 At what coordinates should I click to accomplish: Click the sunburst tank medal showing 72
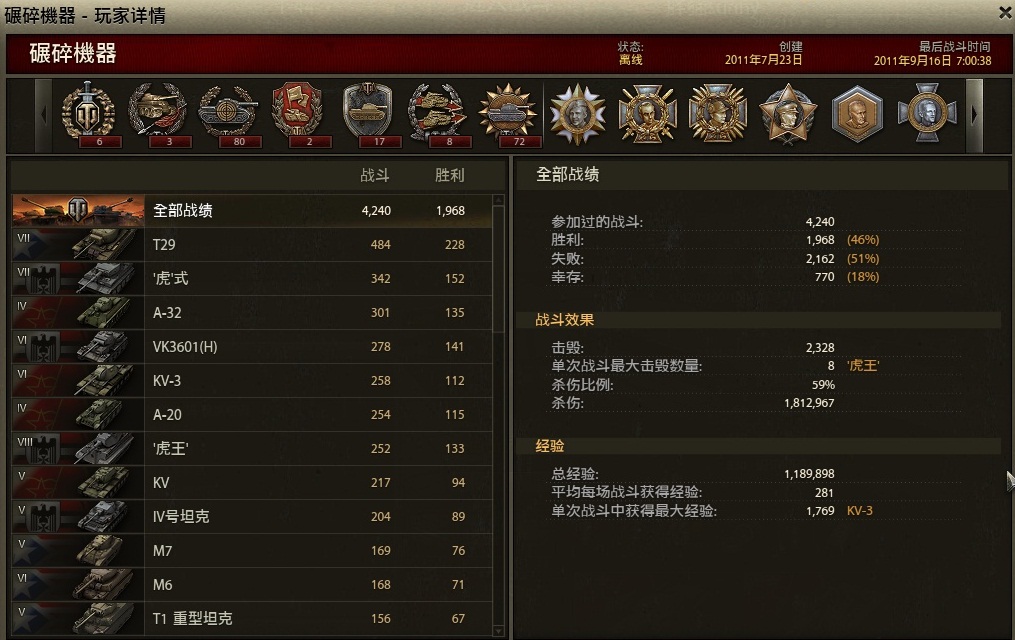pos(508,115)
